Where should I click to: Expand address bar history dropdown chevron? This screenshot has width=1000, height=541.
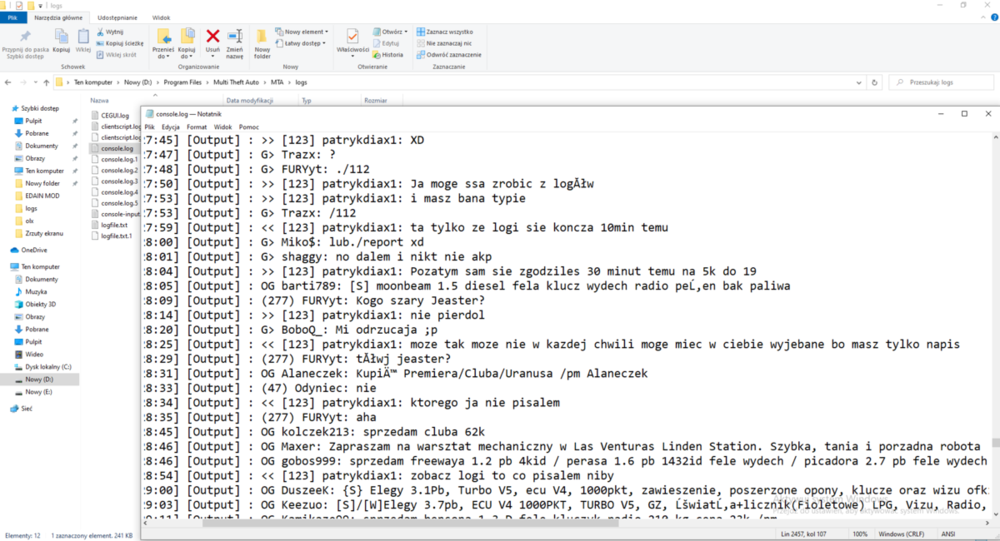[858, 82]
